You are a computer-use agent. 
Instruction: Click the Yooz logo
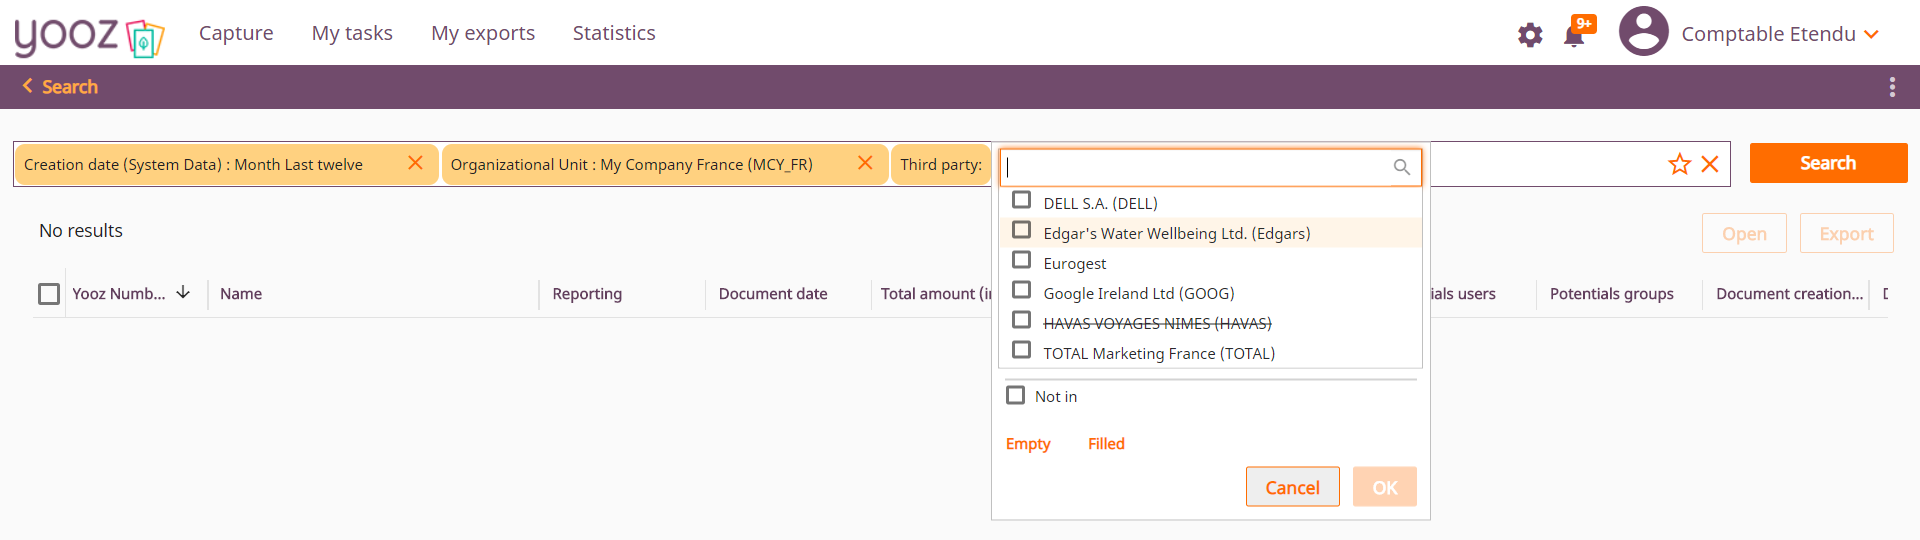tap(89, 37)
